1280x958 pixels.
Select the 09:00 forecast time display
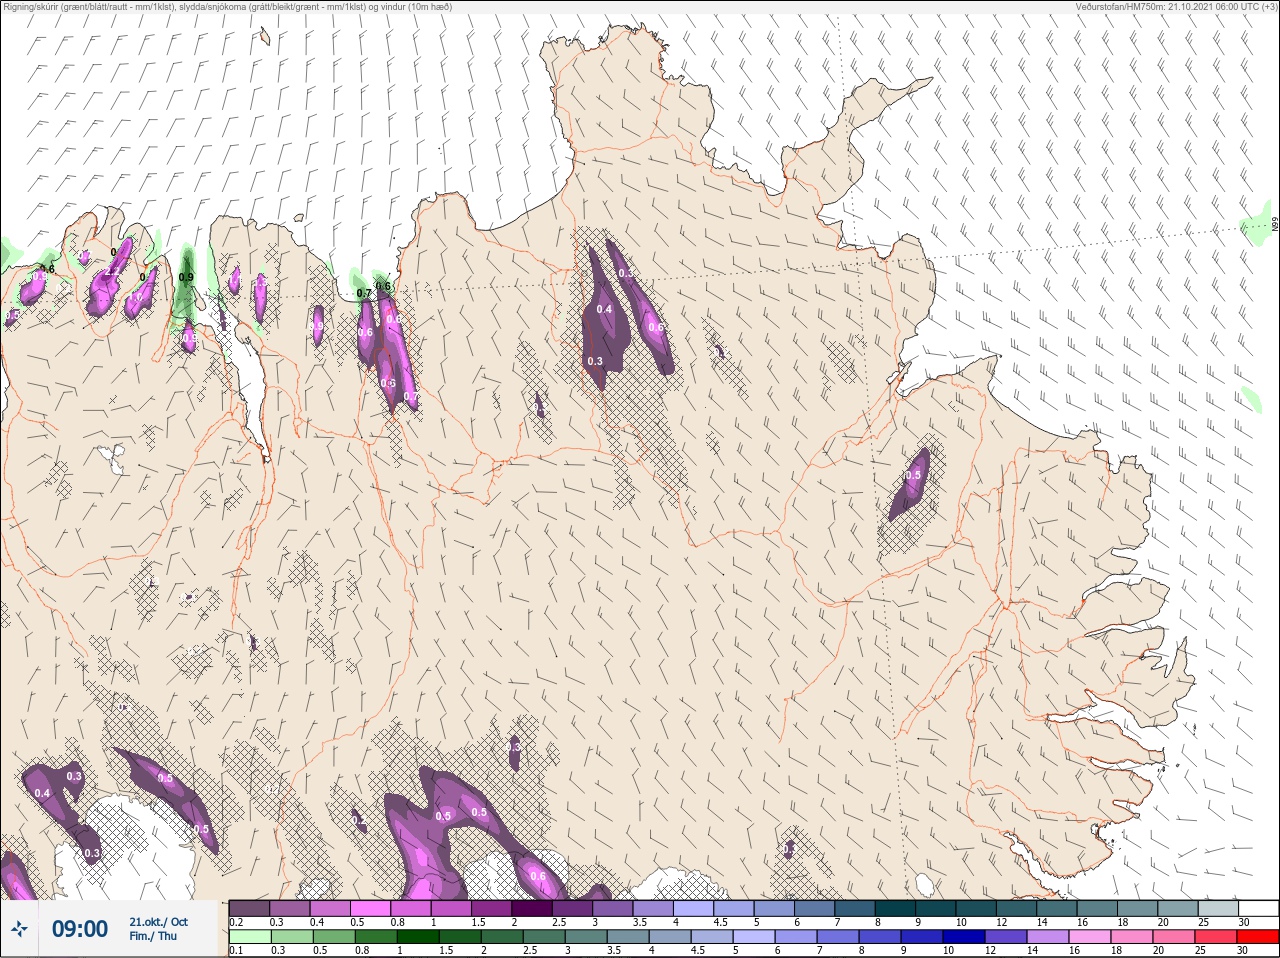coord(80,929)
